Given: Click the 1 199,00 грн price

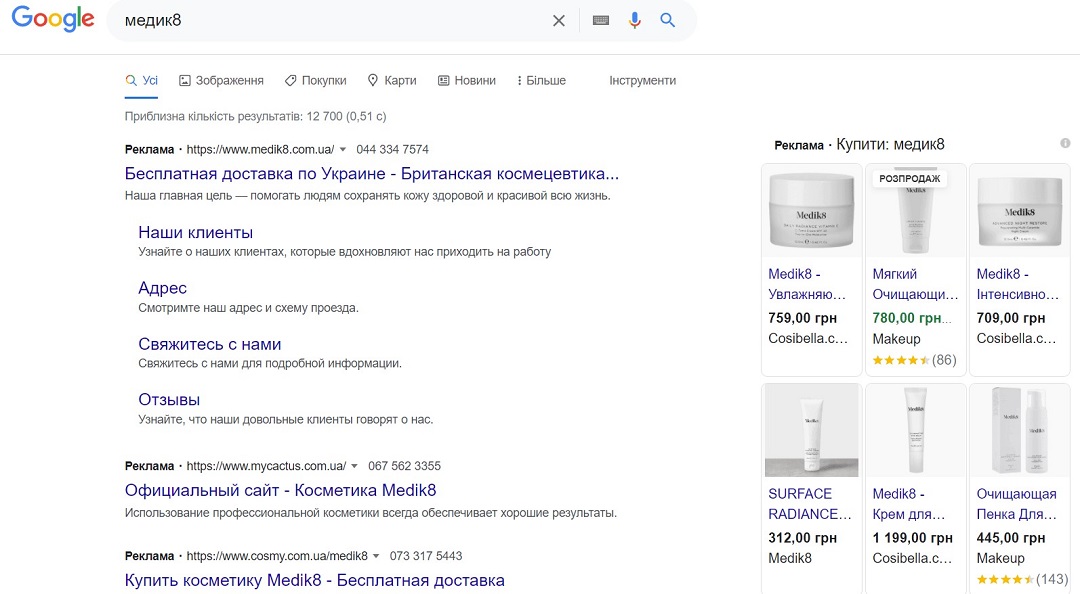Looking at the screenshot, I should point(913,538).
